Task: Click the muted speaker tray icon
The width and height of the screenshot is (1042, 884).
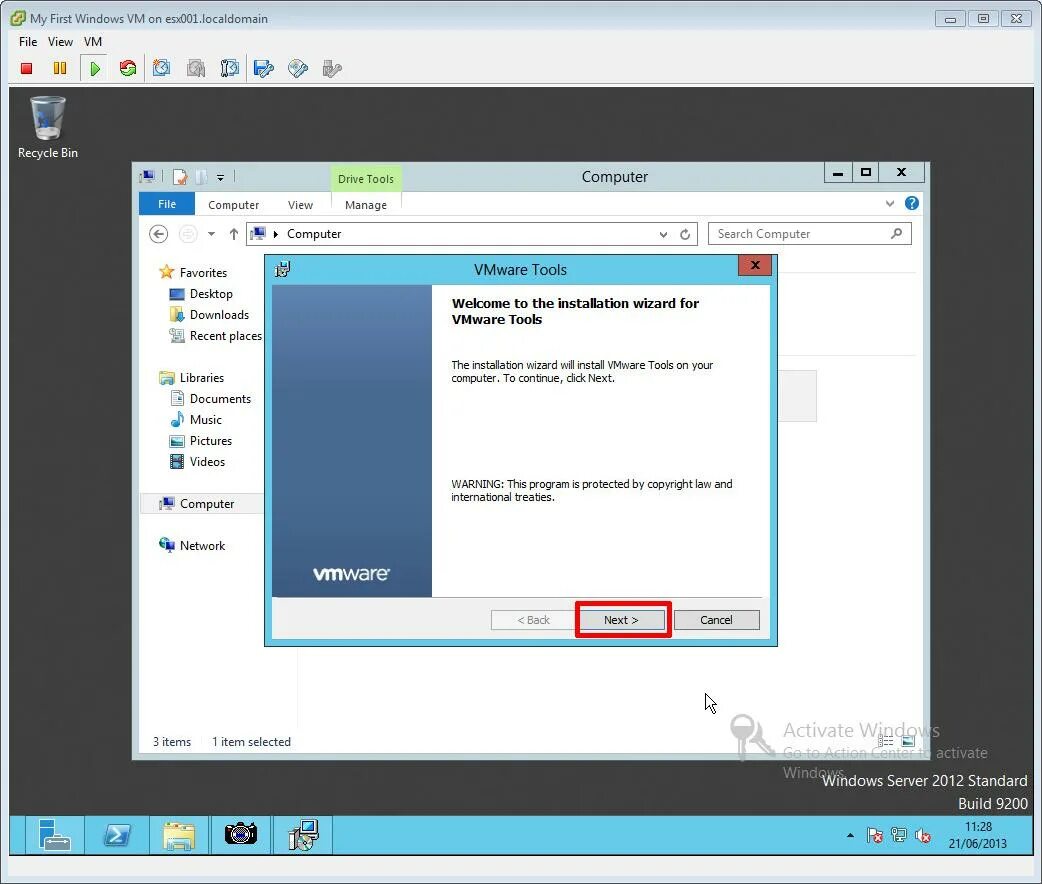Action: coord(922,835)
